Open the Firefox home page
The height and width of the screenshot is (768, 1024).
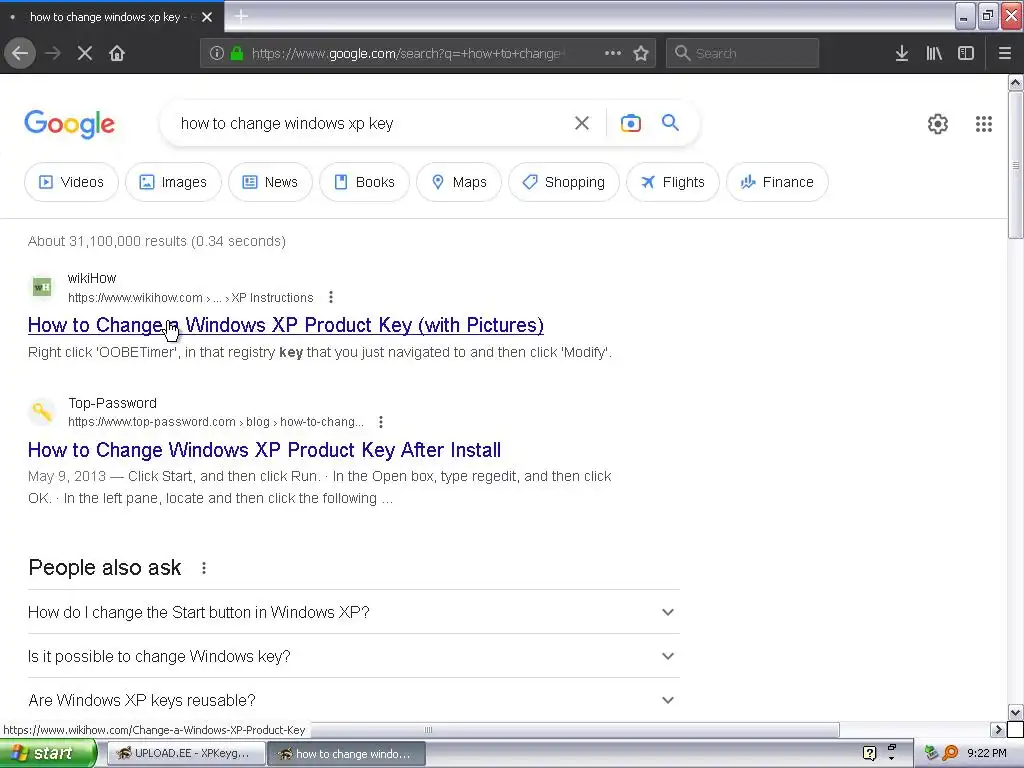[117, 53]
